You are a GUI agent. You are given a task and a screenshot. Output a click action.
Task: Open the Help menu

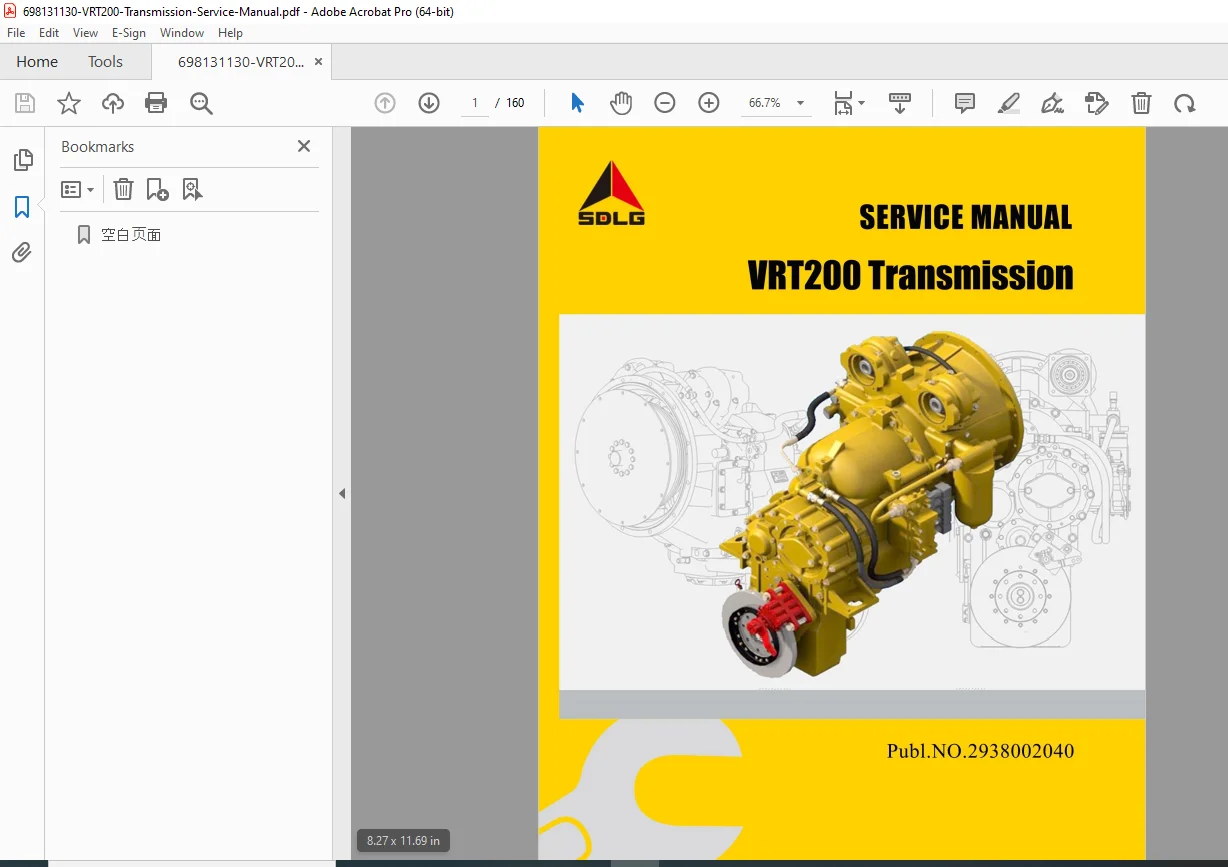[x=230, y=33]
